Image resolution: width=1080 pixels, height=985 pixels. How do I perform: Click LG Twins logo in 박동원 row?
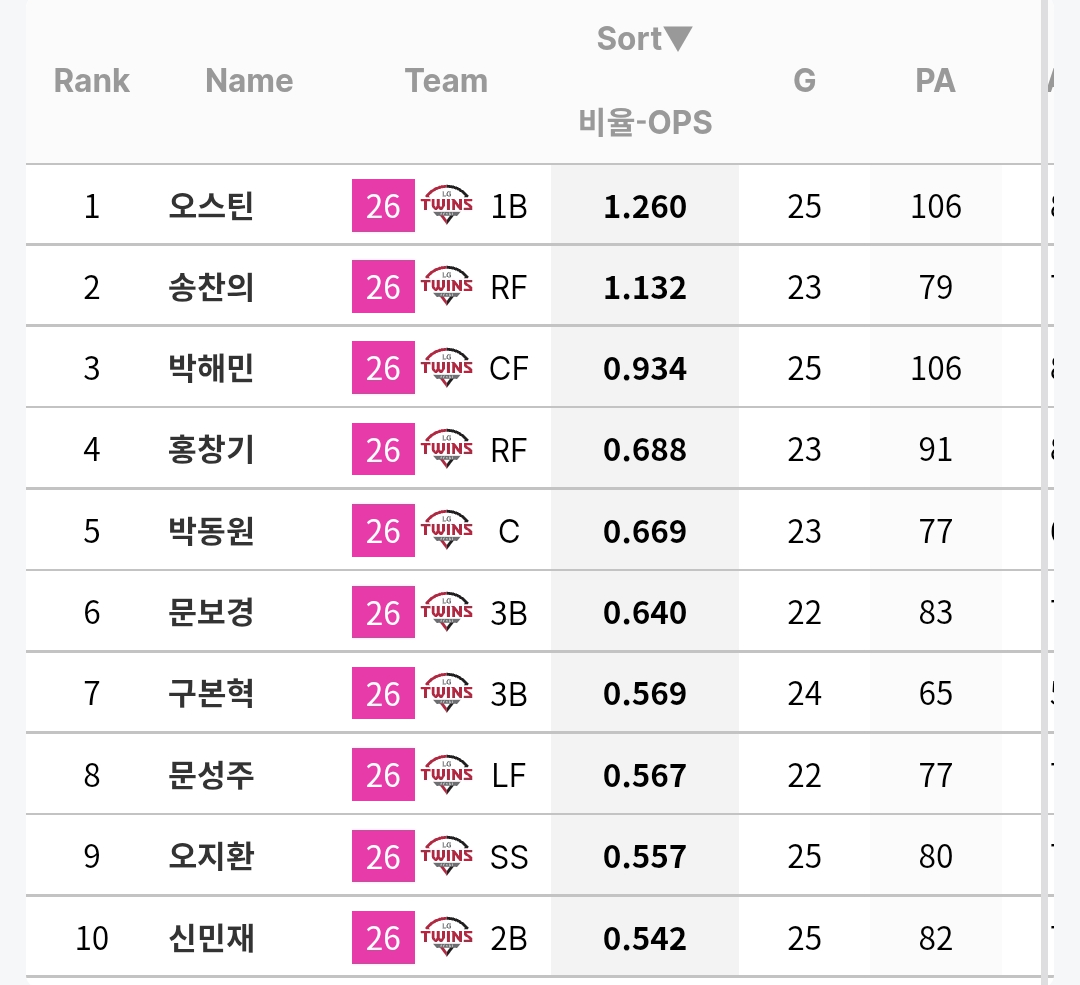(x=447, y=530)
